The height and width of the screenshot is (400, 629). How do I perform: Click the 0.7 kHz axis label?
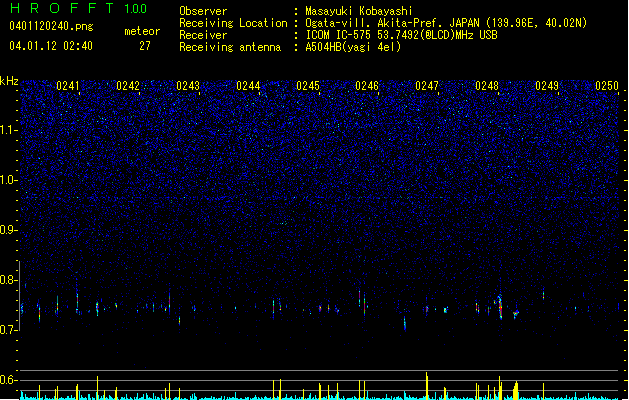coord(9,330)
